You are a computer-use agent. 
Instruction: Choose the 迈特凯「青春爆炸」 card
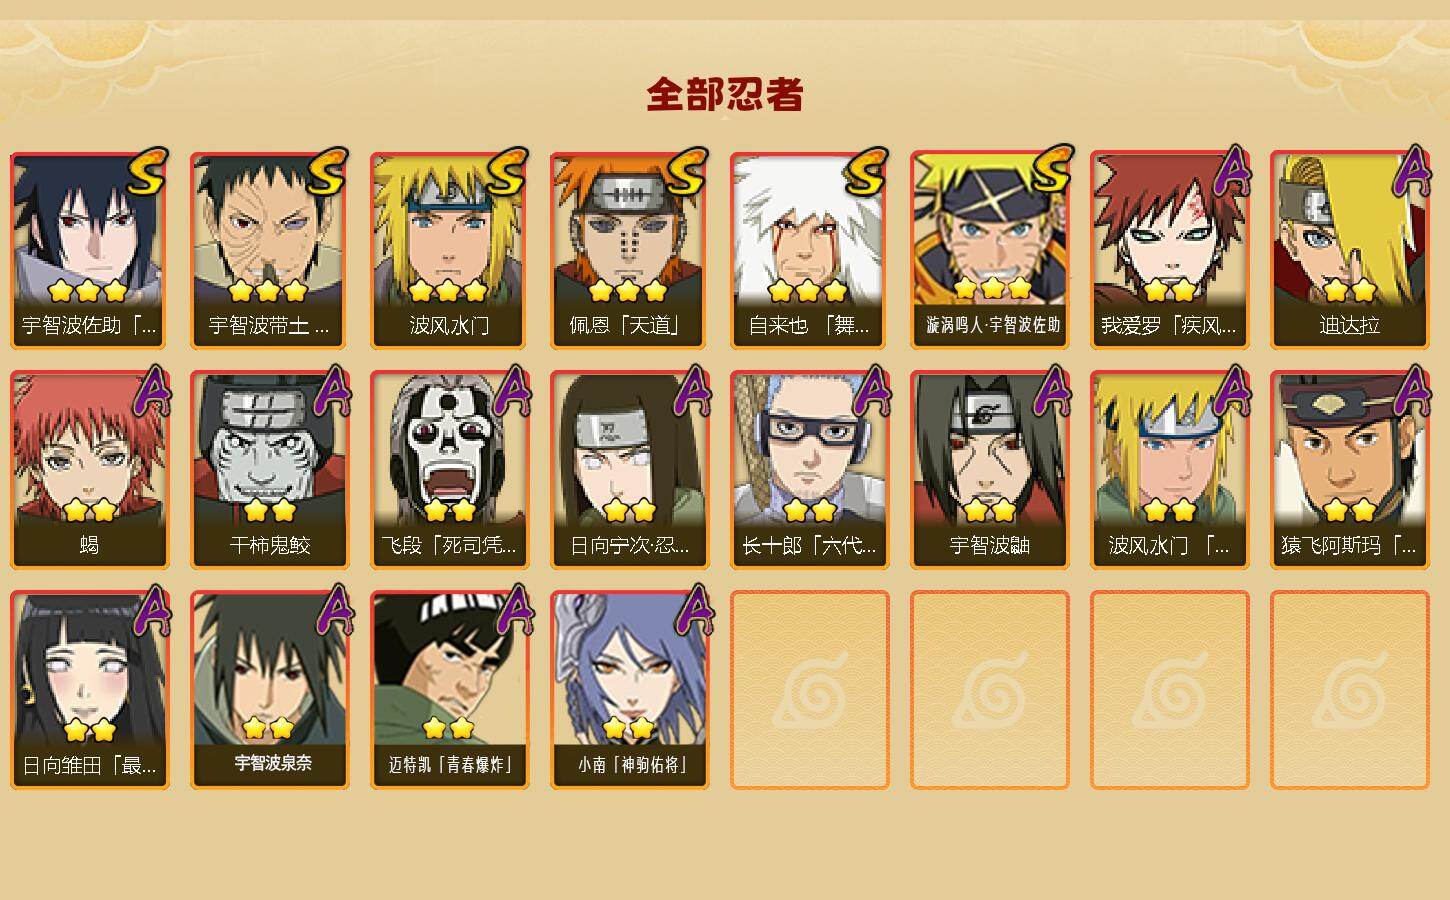(x=449, y=690)
